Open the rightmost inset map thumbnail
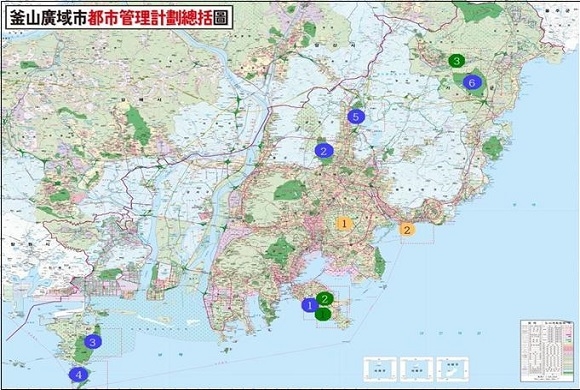 (x=453, y=369)
